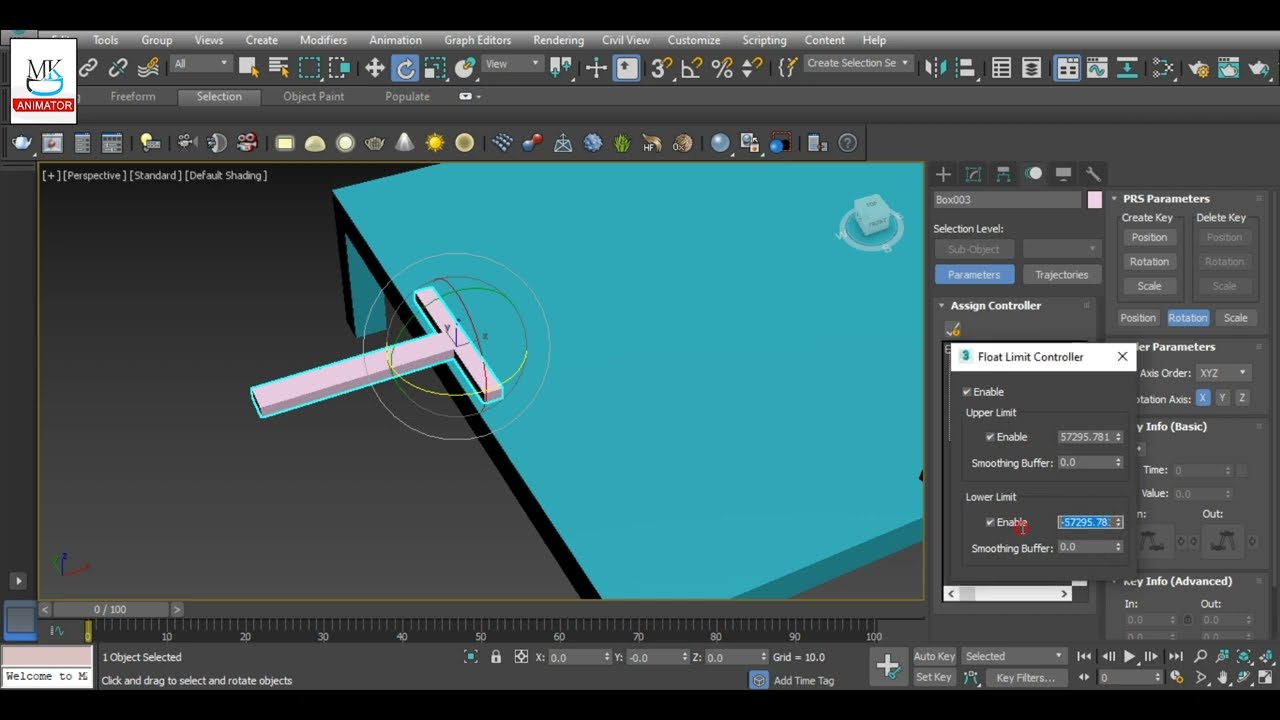Open the Create Selection Set dropdown
Screen dimensions: 1280x720
click(x=858, y=63)
